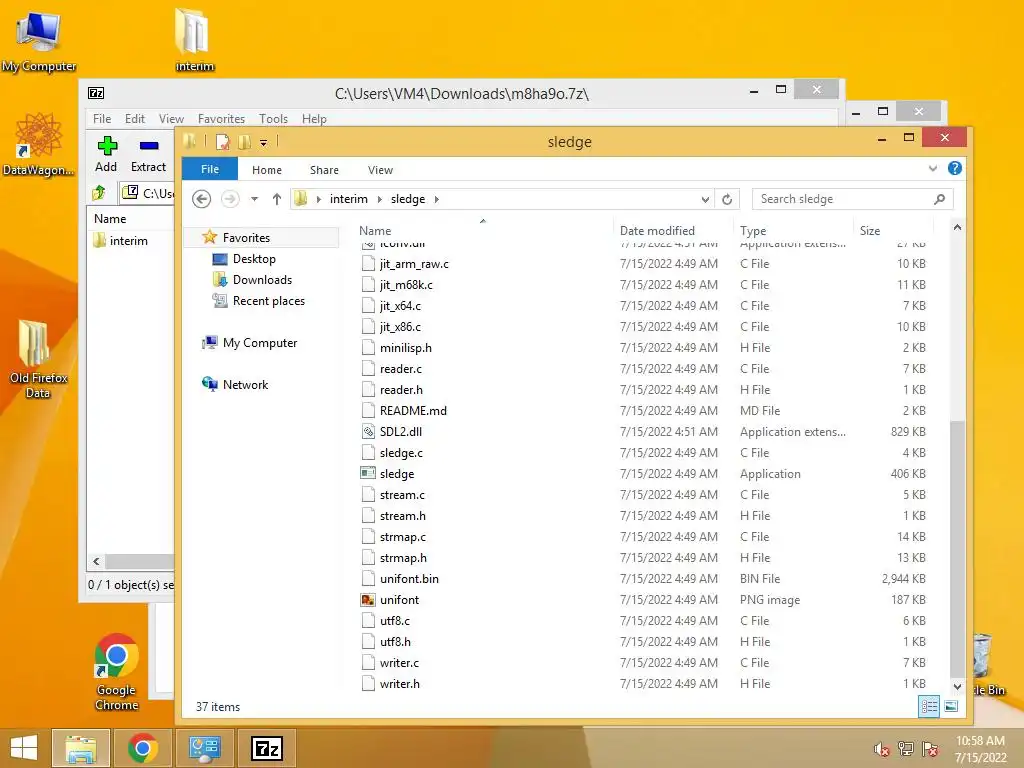Click 7-Zip horizontal scroll left arrow

[x=97, y=561]
